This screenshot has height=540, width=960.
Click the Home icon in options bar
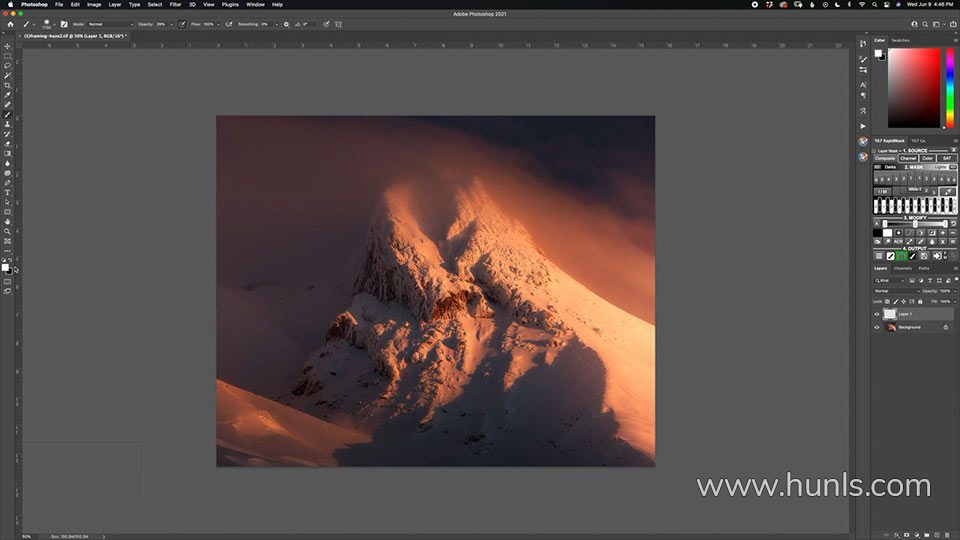10,23
